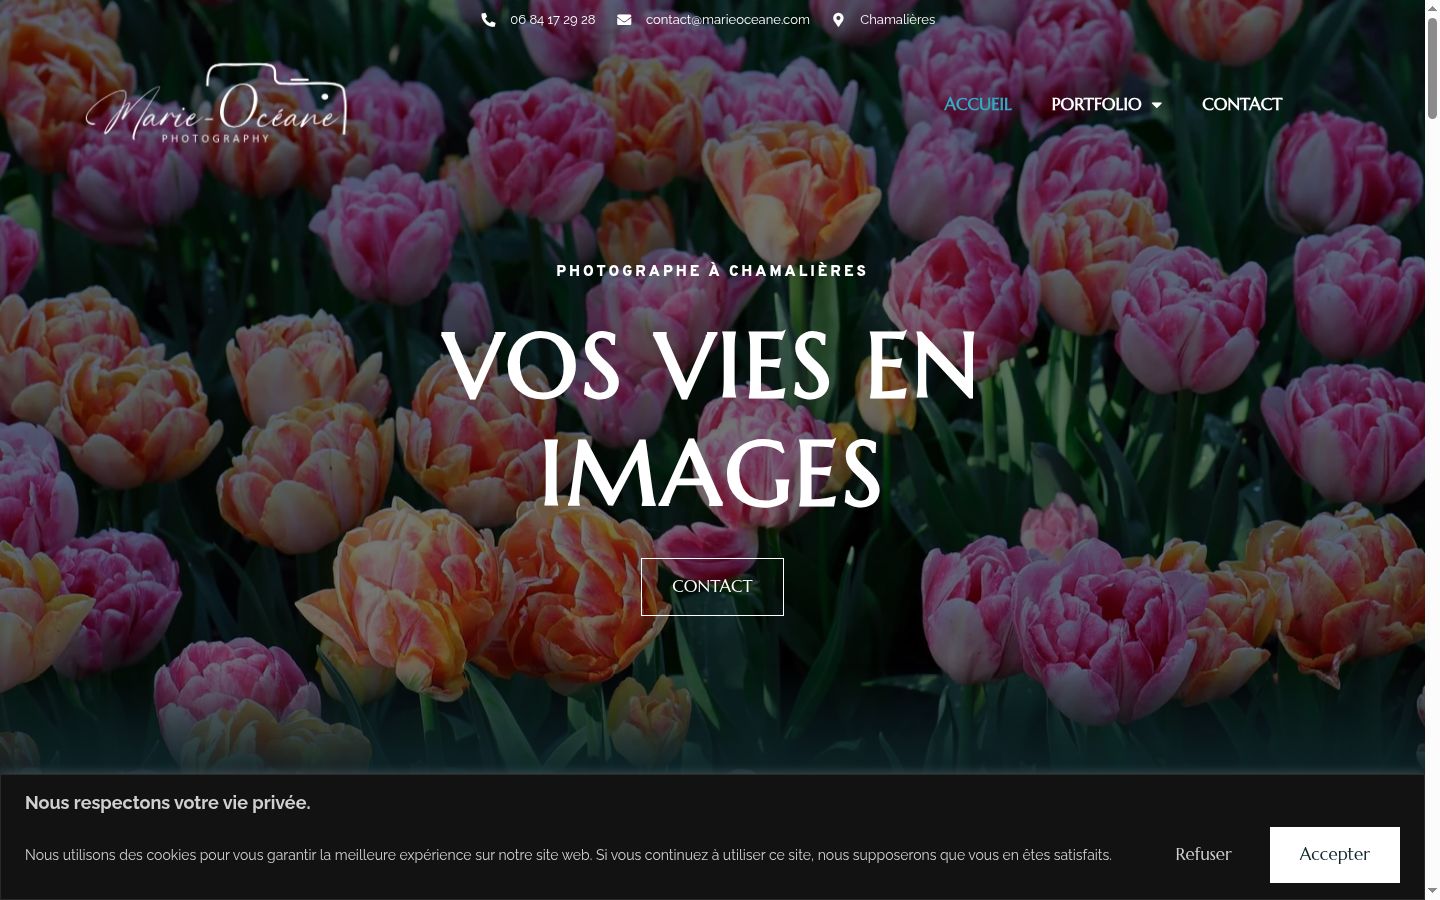Open the Marie-Océane Photography logo
This screenshot has width=1440, height=900.
coord(217,104)
